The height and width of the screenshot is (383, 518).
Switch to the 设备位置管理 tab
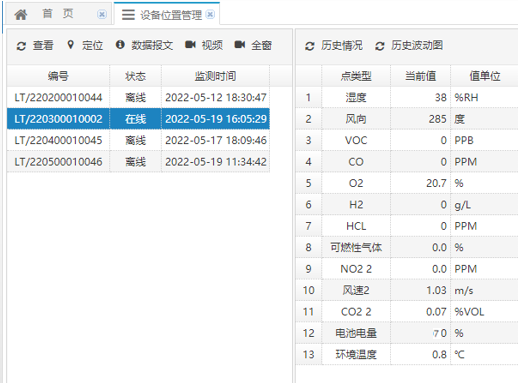167,14
